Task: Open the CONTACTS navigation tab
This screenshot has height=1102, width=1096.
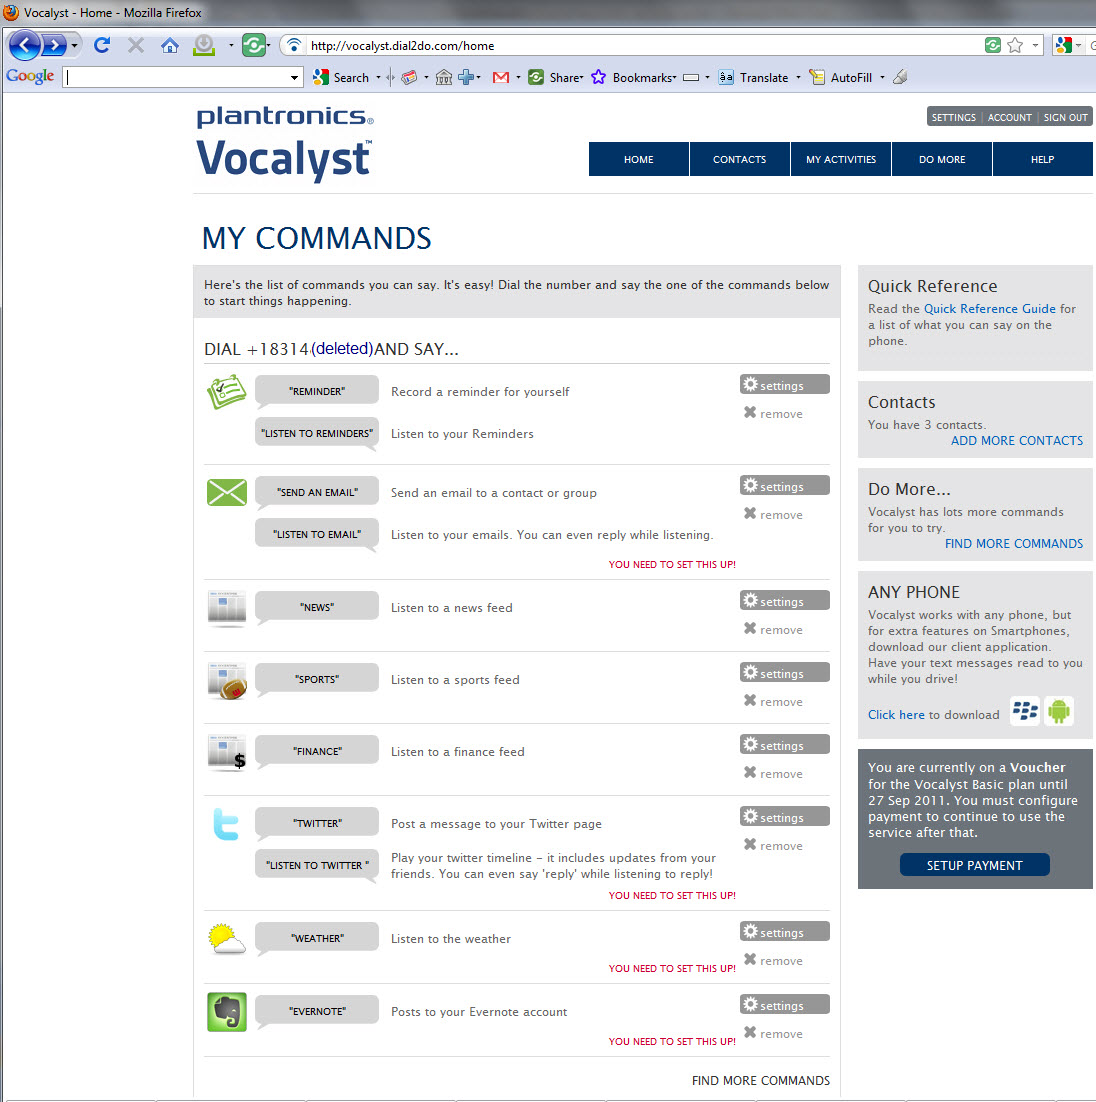Action: [x=739, y=159]
